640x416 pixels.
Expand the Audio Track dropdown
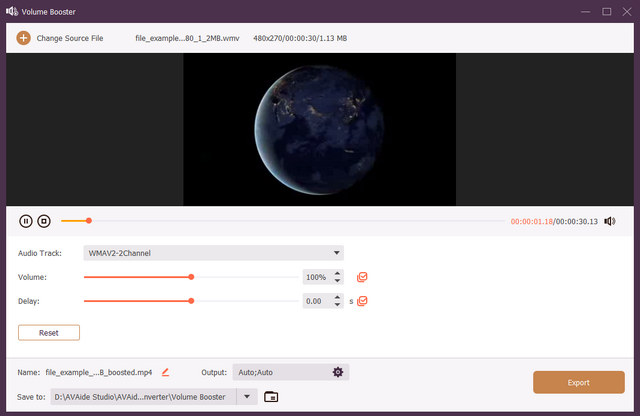337,253
